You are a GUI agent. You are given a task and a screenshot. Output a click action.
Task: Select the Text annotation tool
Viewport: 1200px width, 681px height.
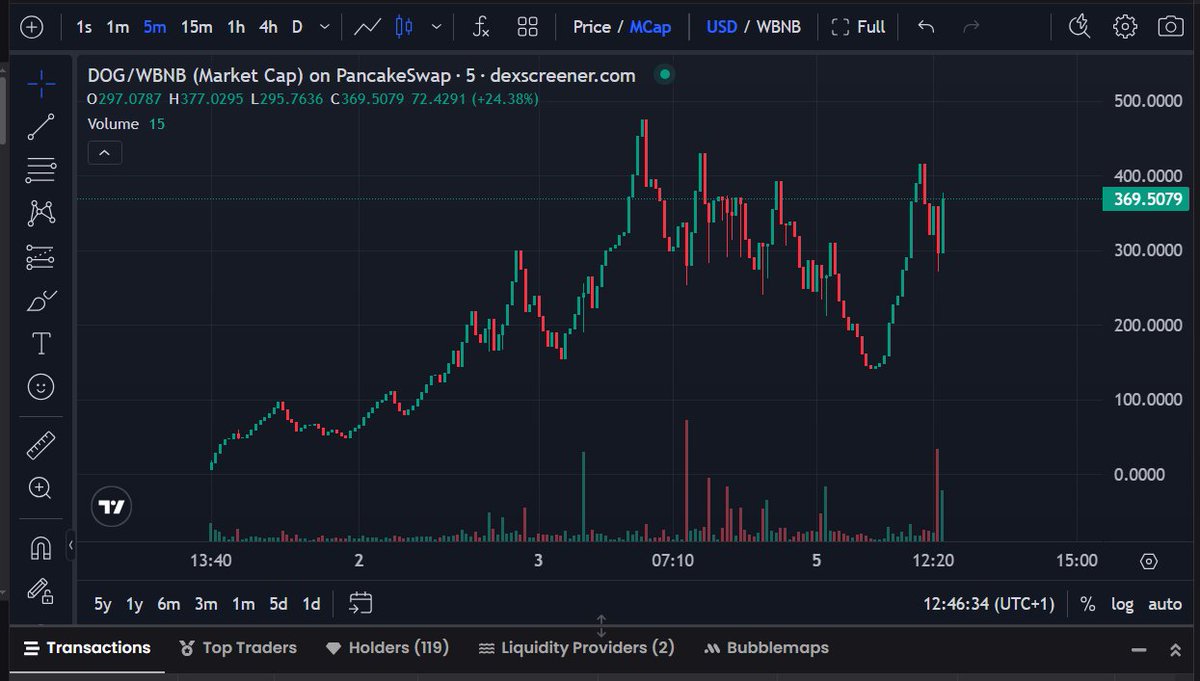click(x=41, y=344)
